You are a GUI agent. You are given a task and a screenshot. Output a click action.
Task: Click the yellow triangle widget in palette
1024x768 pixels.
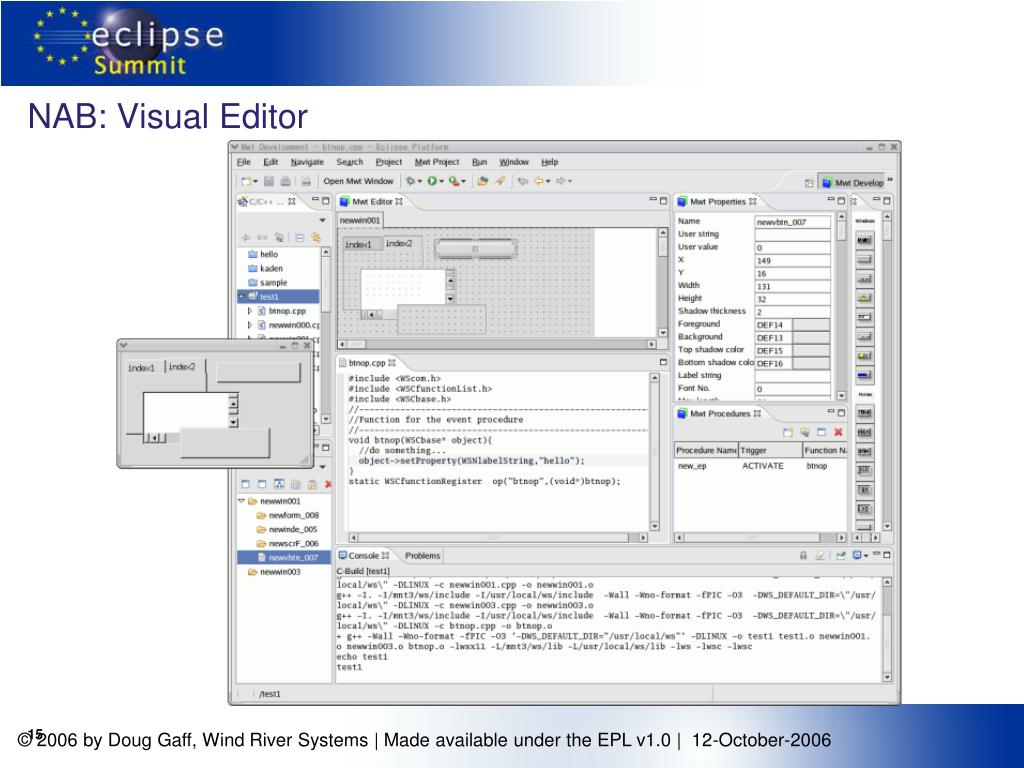click(865, 298)
